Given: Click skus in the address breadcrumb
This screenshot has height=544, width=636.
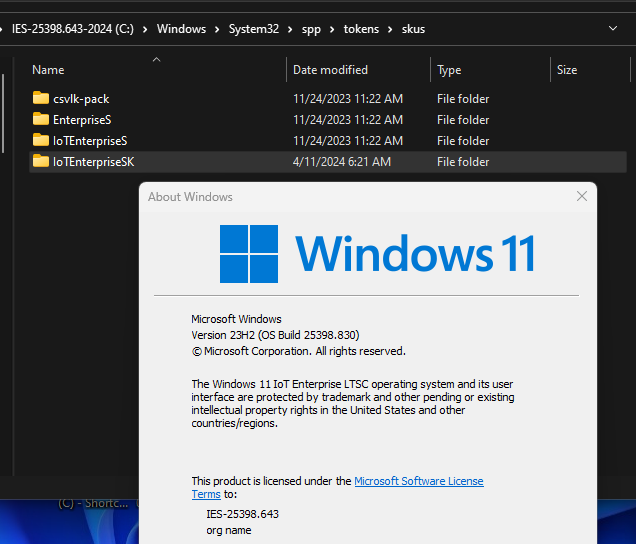Looking at the screenshot, I should coord(413,29).
